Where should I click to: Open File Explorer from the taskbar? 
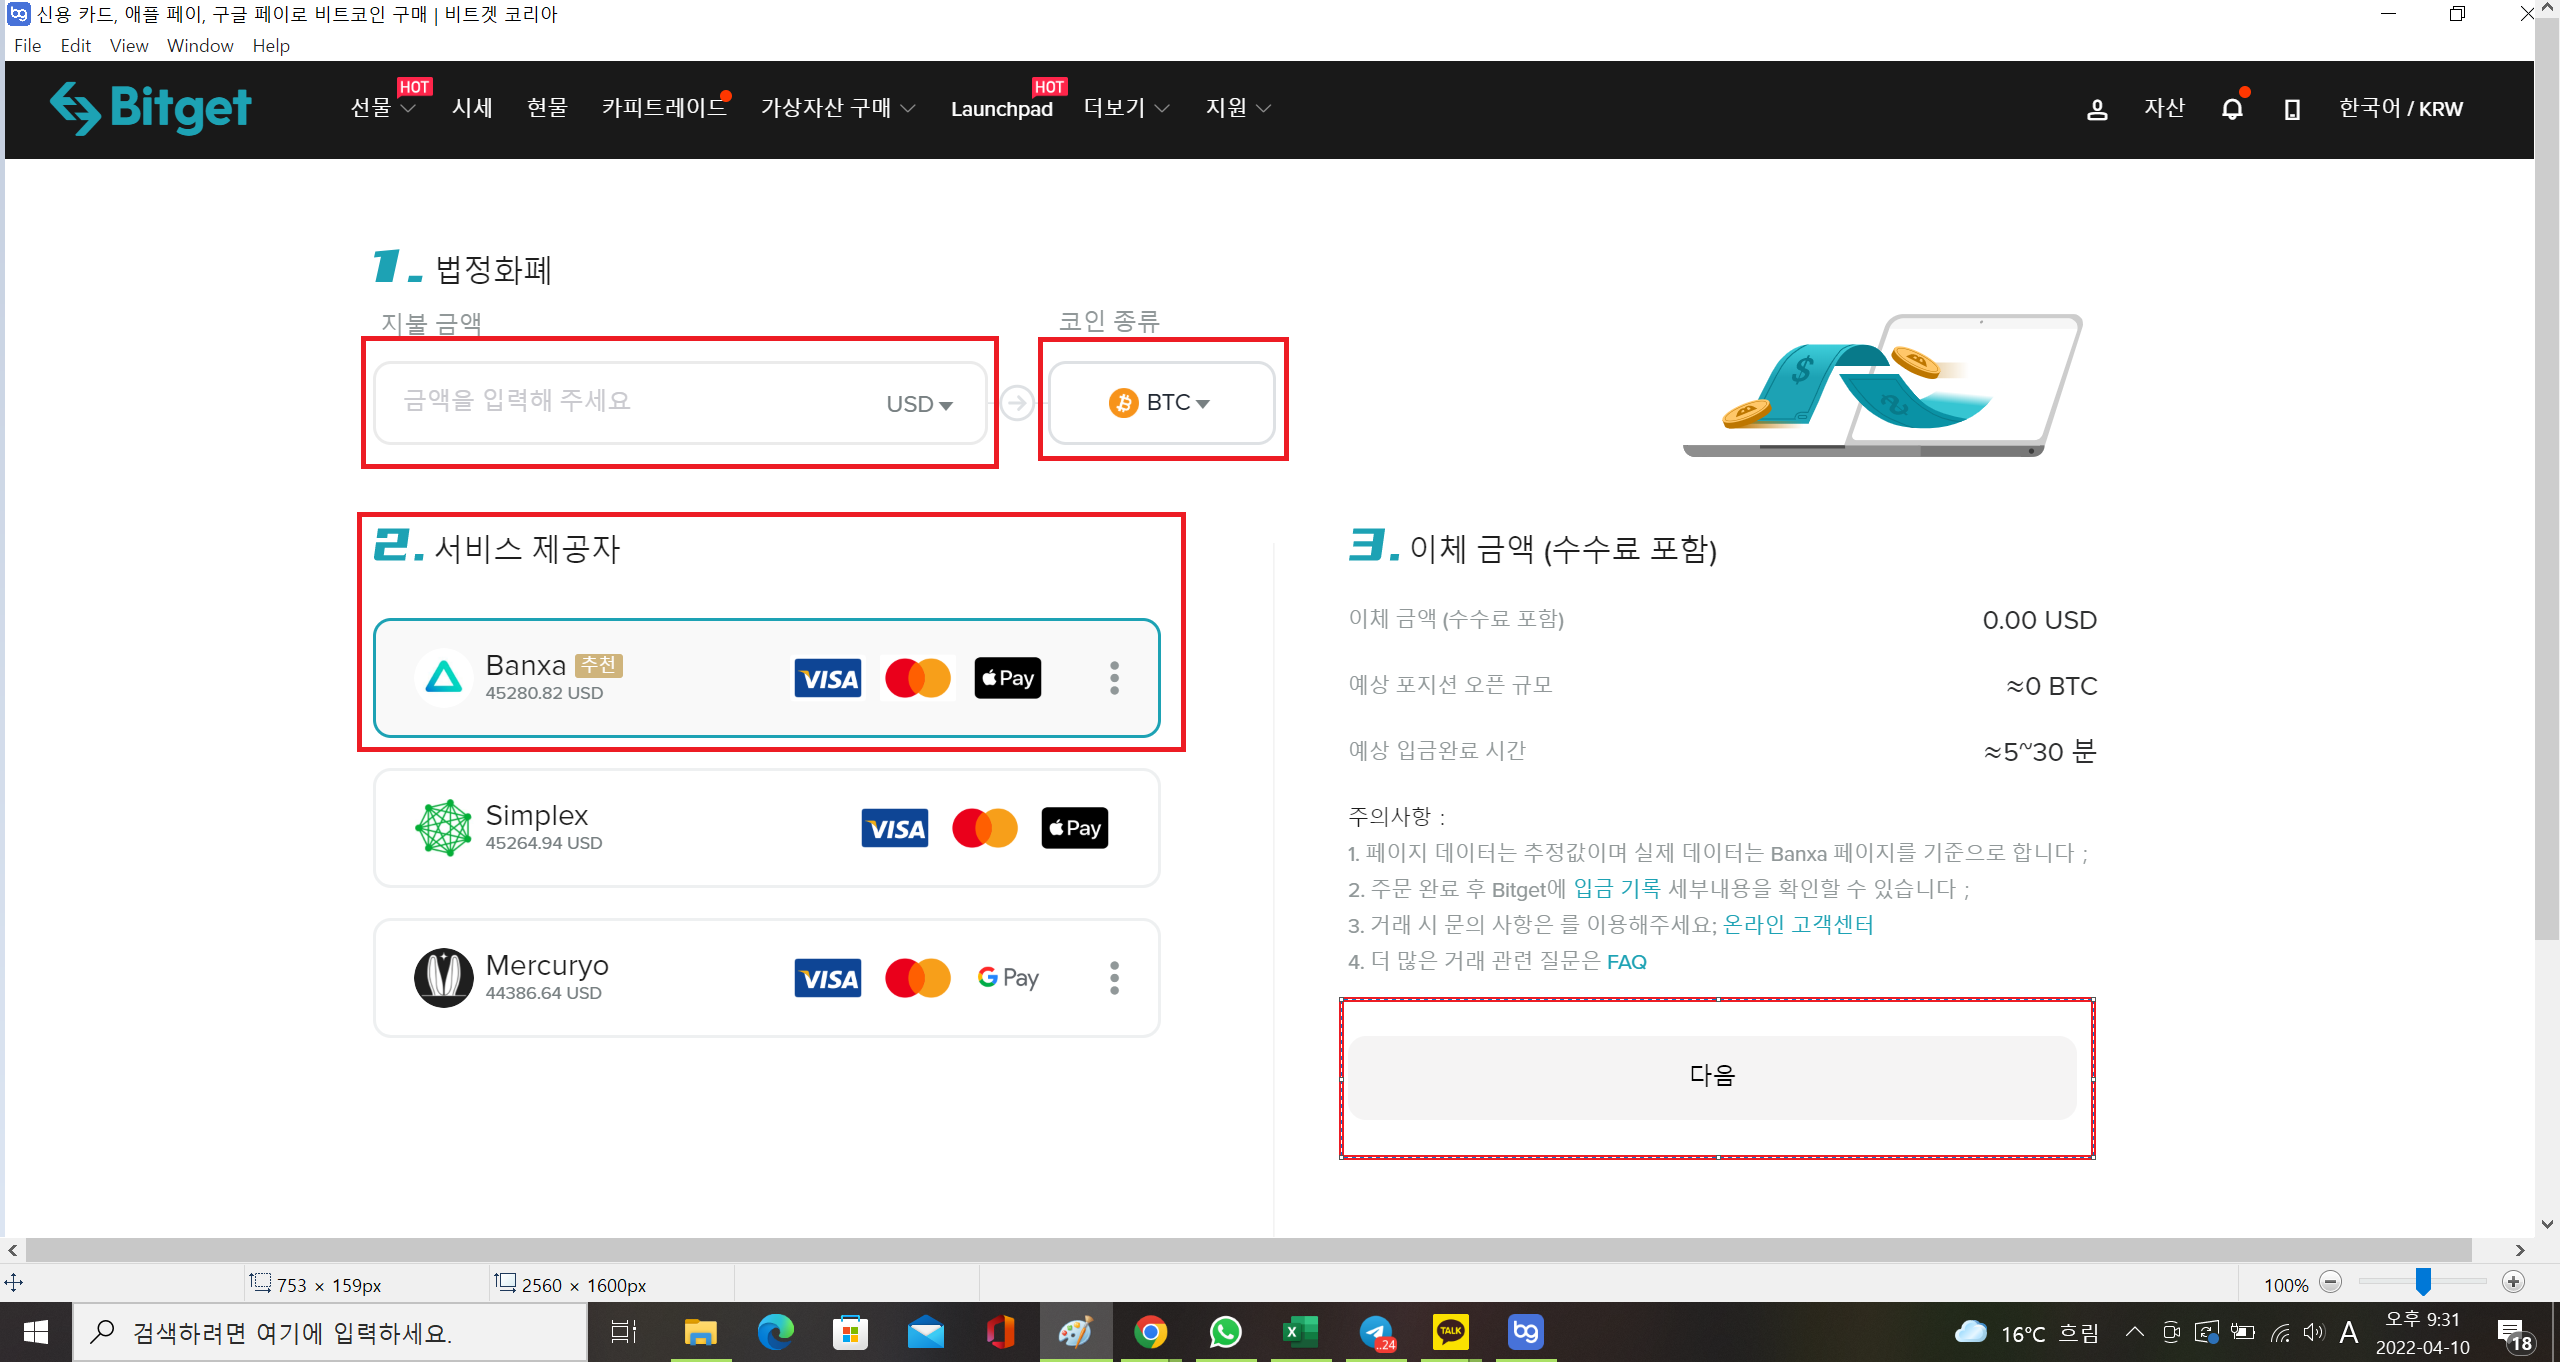point(700,1332)
